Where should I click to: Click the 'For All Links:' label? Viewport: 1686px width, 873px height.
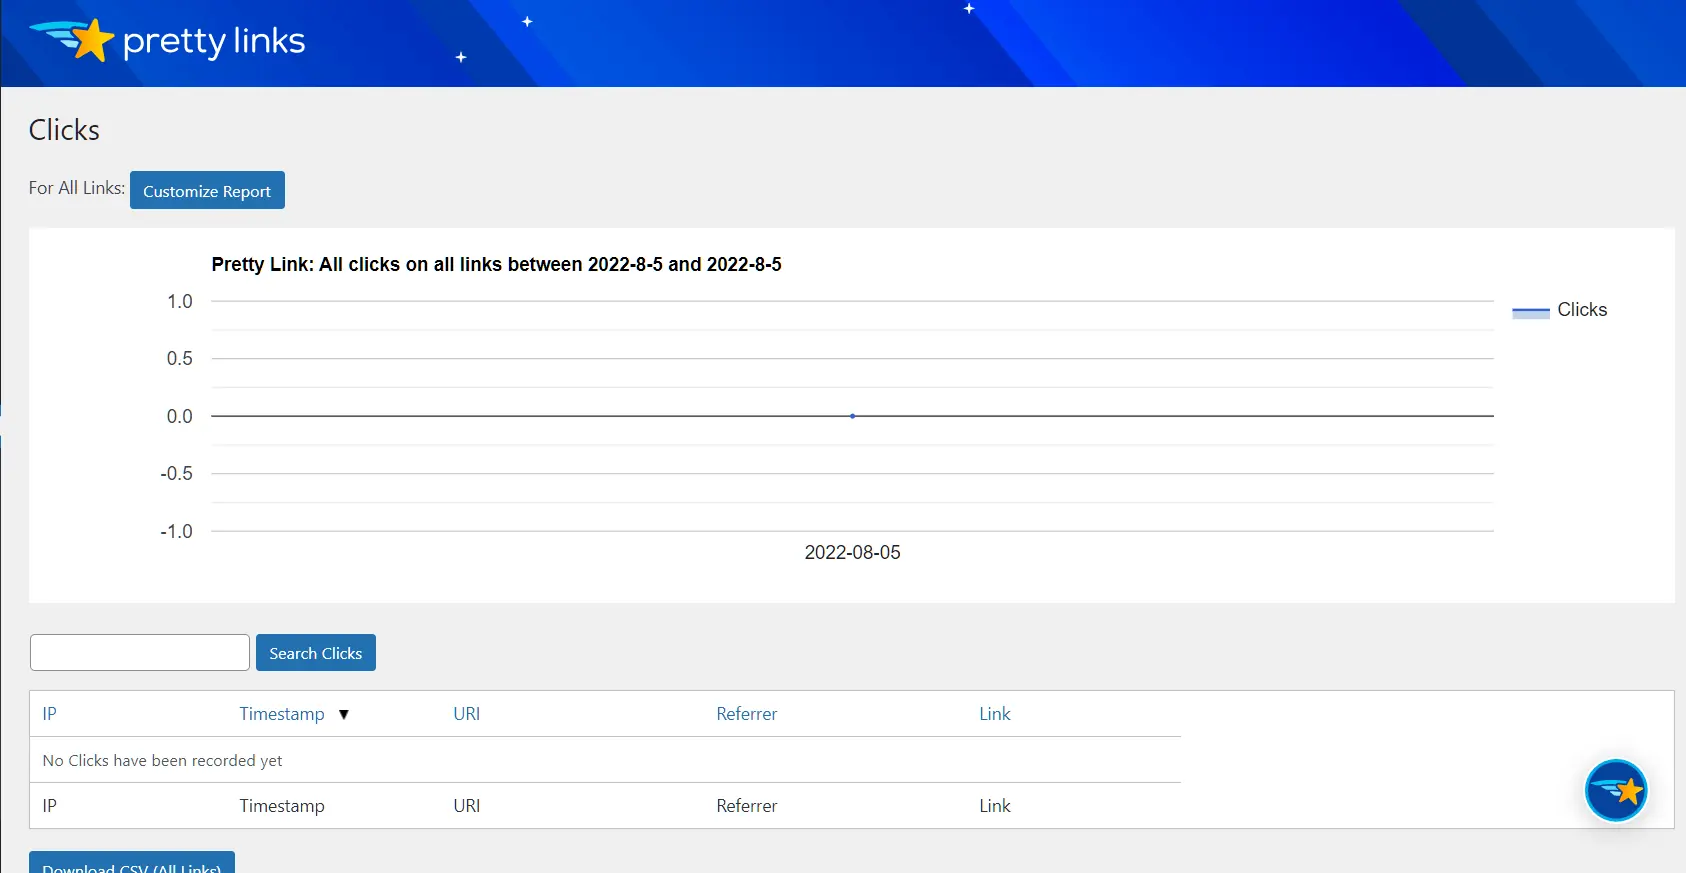(x=77, y=188)
